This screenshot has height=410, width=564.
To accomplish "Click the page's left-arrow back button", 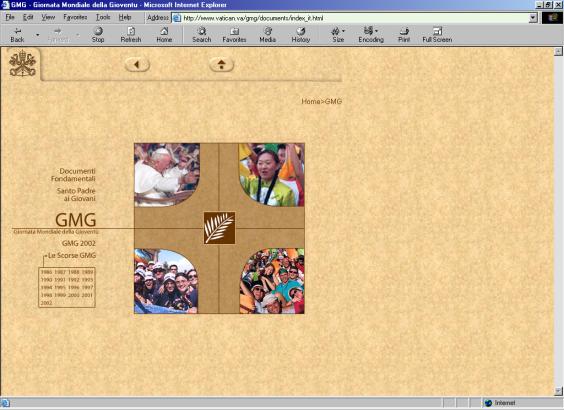I will tap(137, 65).
